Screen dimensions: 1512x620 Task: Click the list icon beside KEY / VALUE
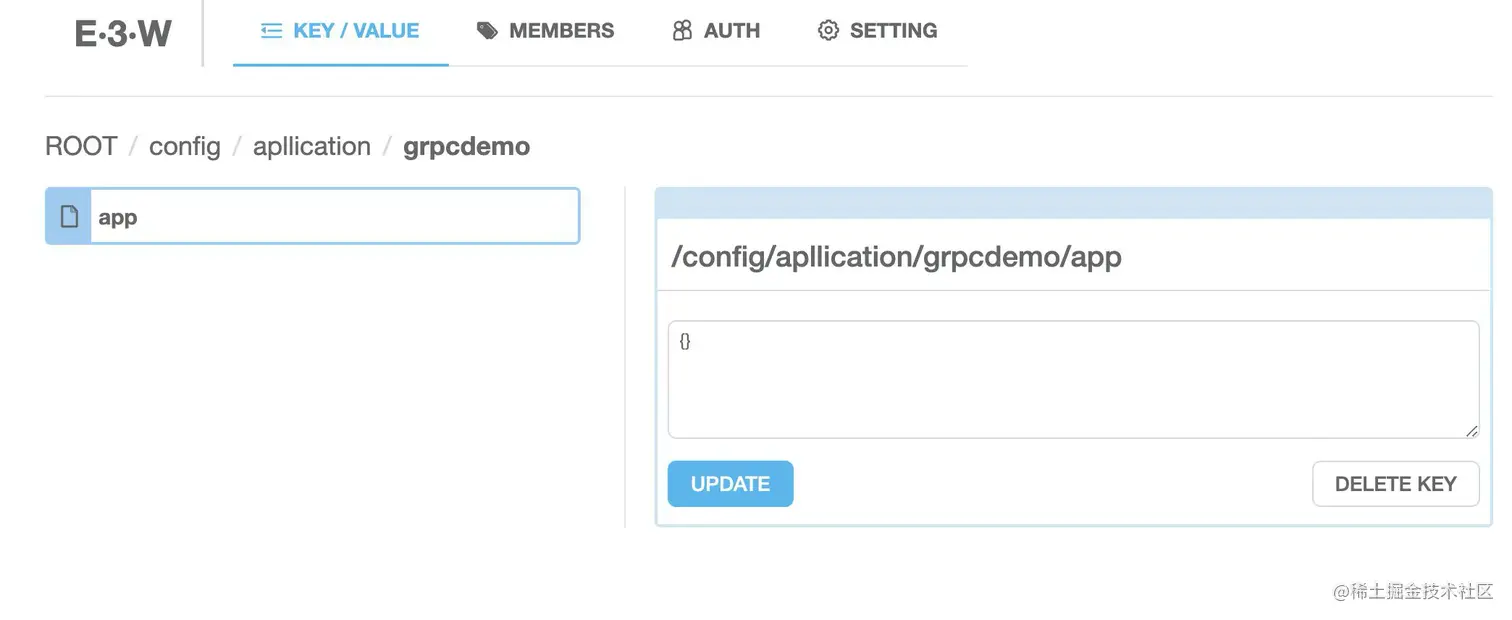(271, 31)
